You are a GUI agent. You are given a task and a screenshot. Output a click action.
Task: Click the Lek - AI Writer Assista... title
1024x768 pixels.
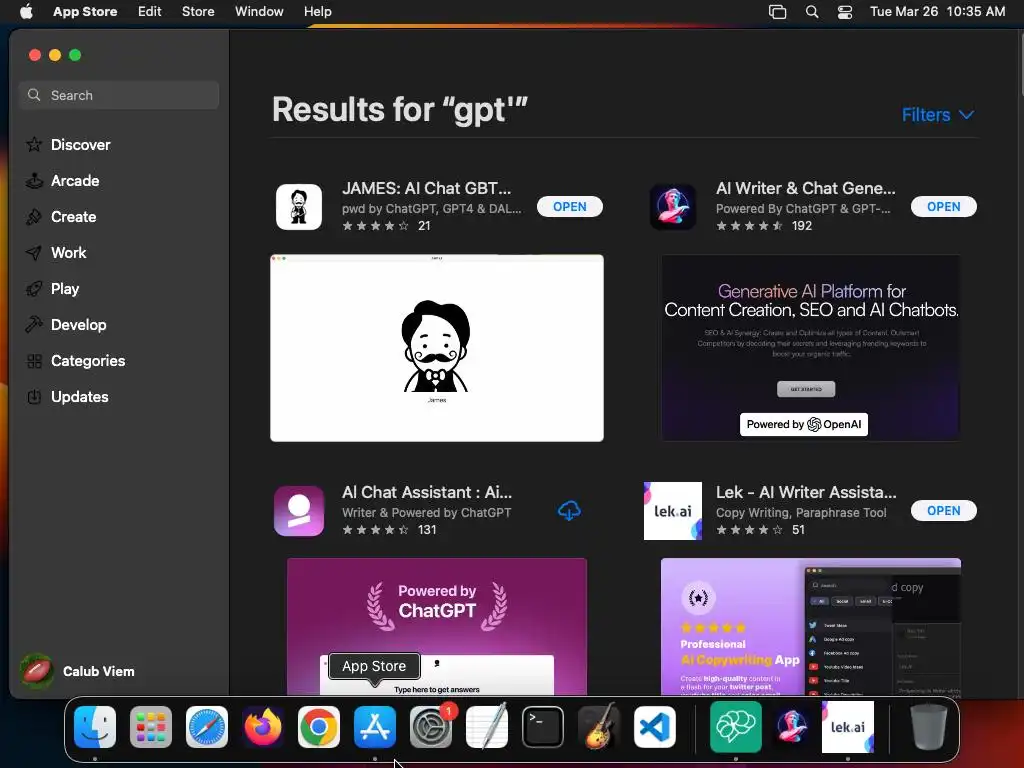tap(806, 492)
